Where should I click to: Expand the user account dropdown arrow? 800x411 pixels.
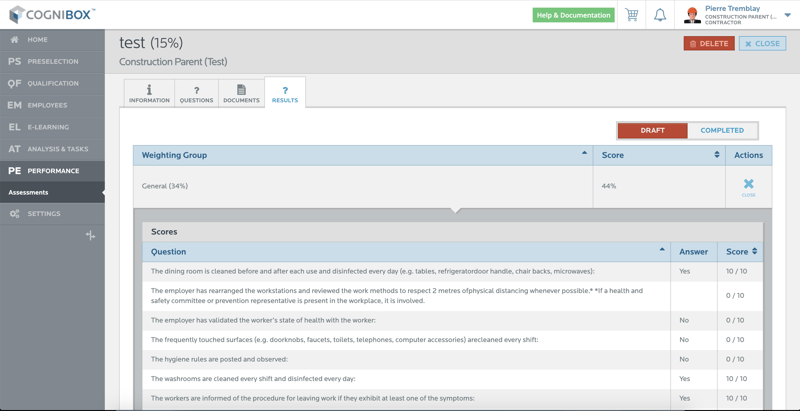pos(787,15)
